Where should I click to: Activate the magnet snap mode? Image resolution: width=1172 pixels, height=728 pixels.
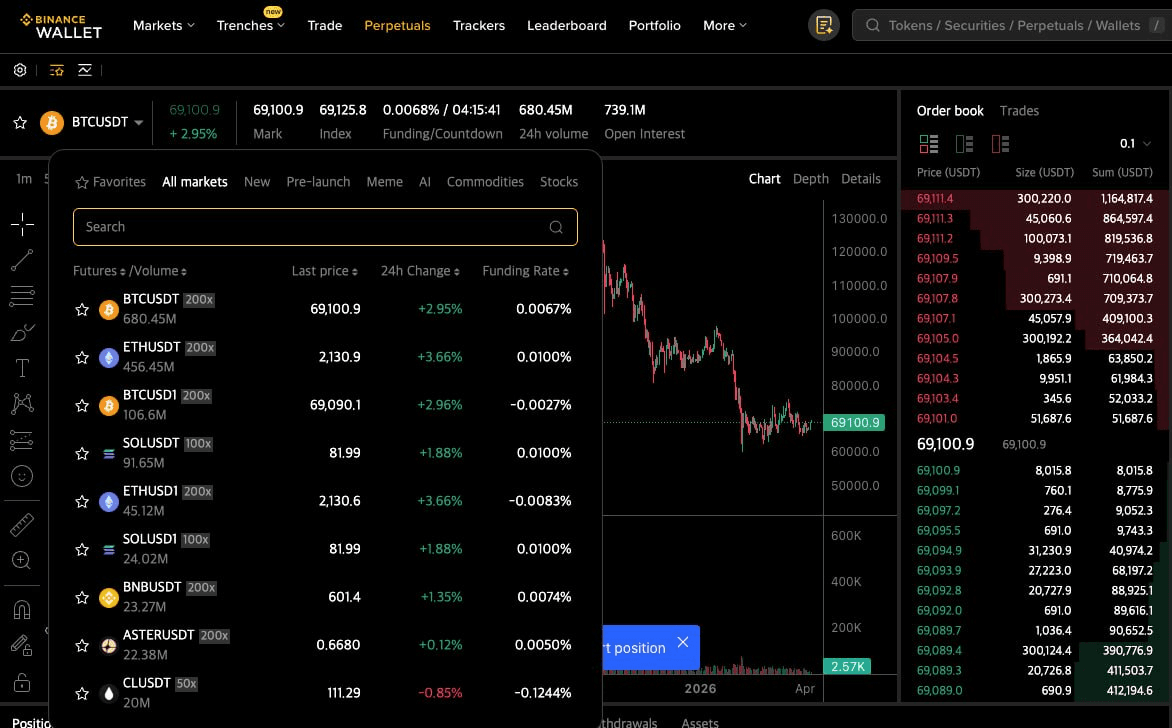click(22, 609)
